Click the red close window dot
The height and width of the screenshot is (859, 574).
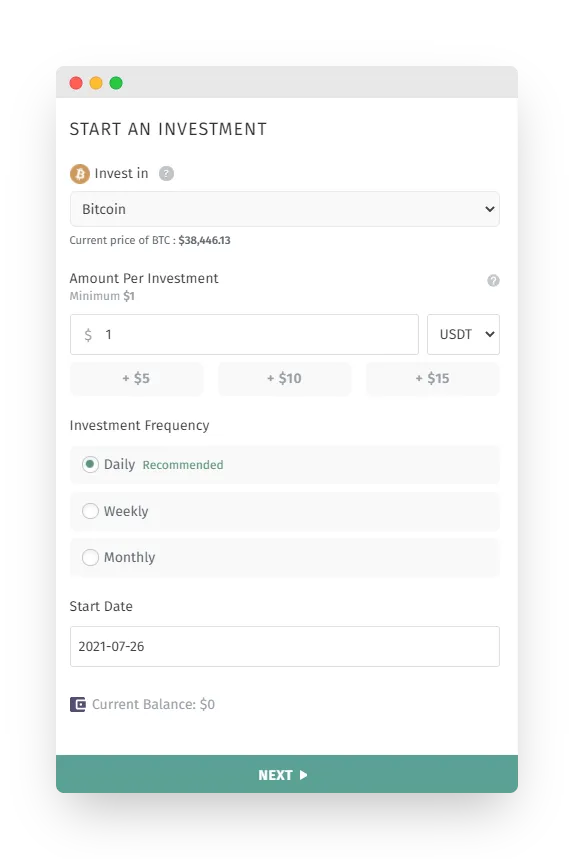click(x=76, y=83)
